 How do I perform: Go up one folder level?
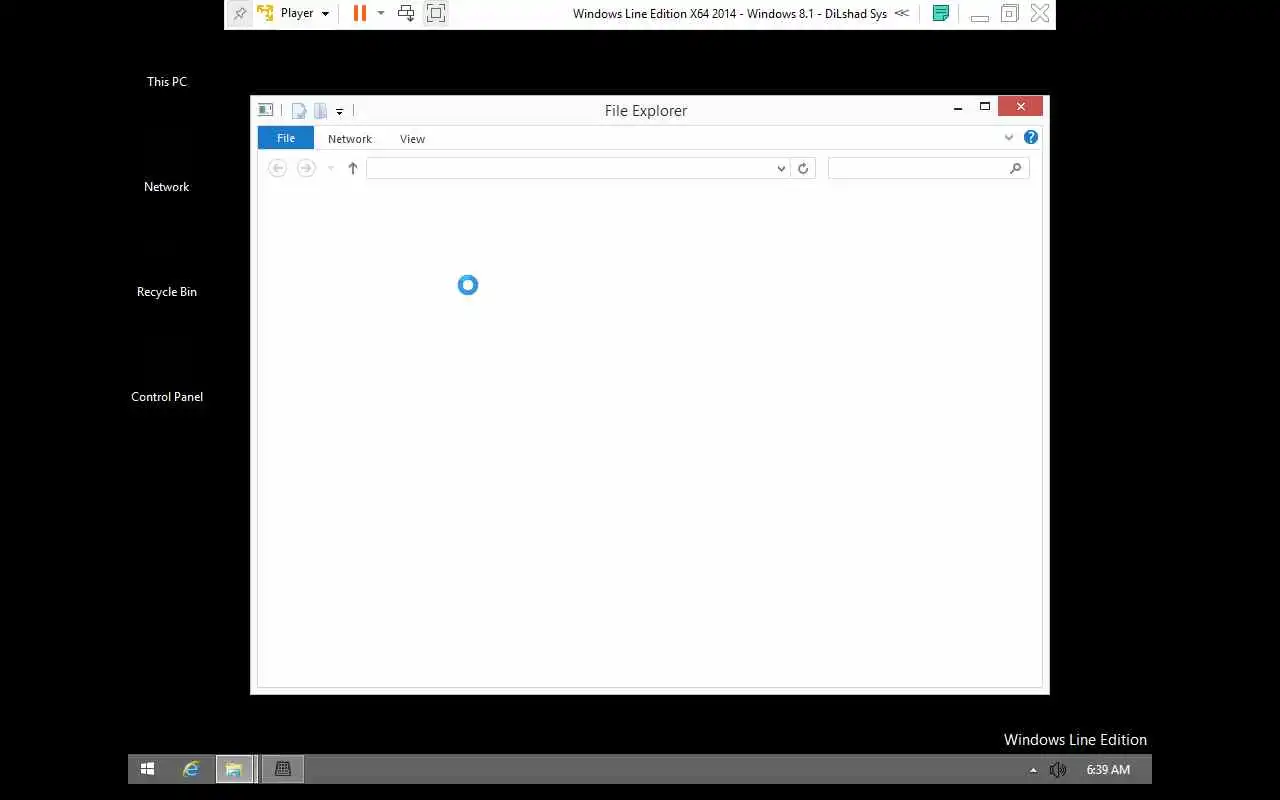[x=352, y=168]
